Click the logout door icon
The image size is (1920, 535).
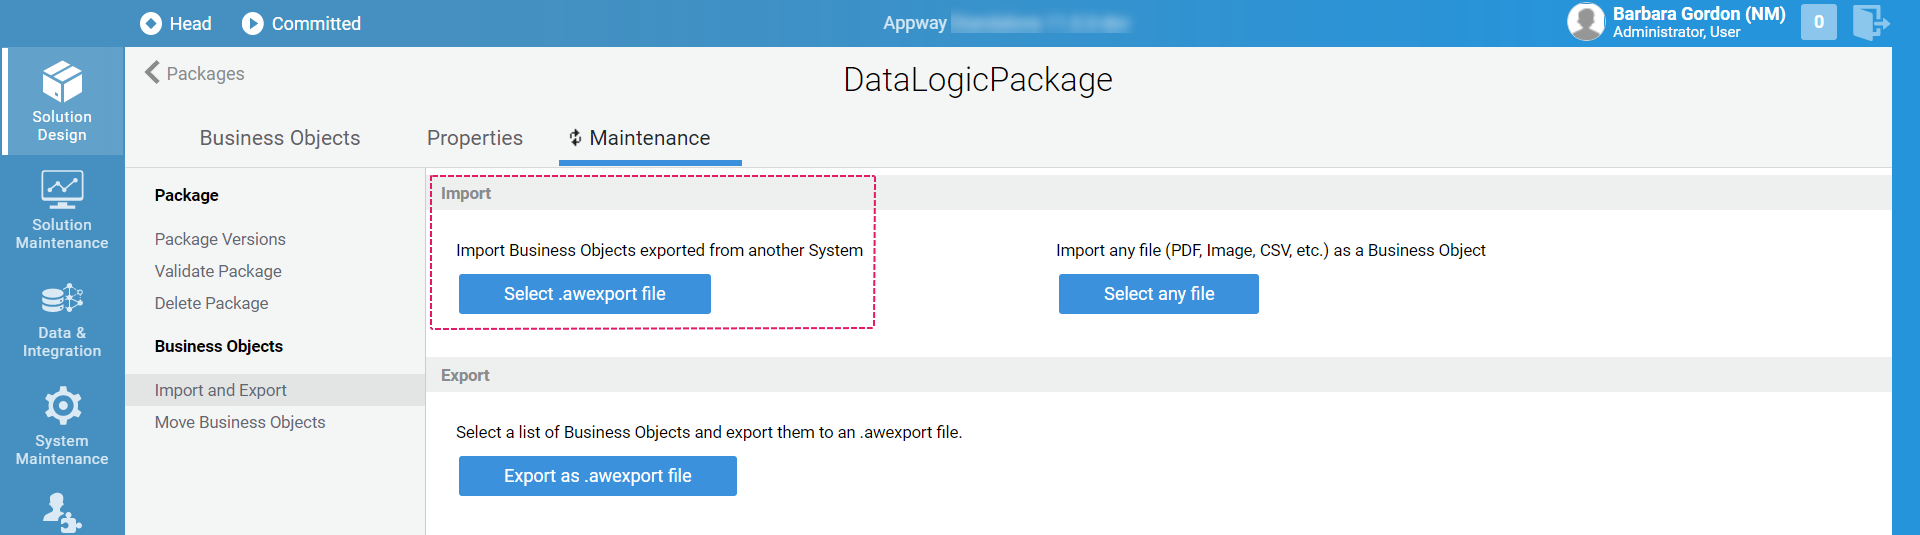click(x=1871, y=22)
